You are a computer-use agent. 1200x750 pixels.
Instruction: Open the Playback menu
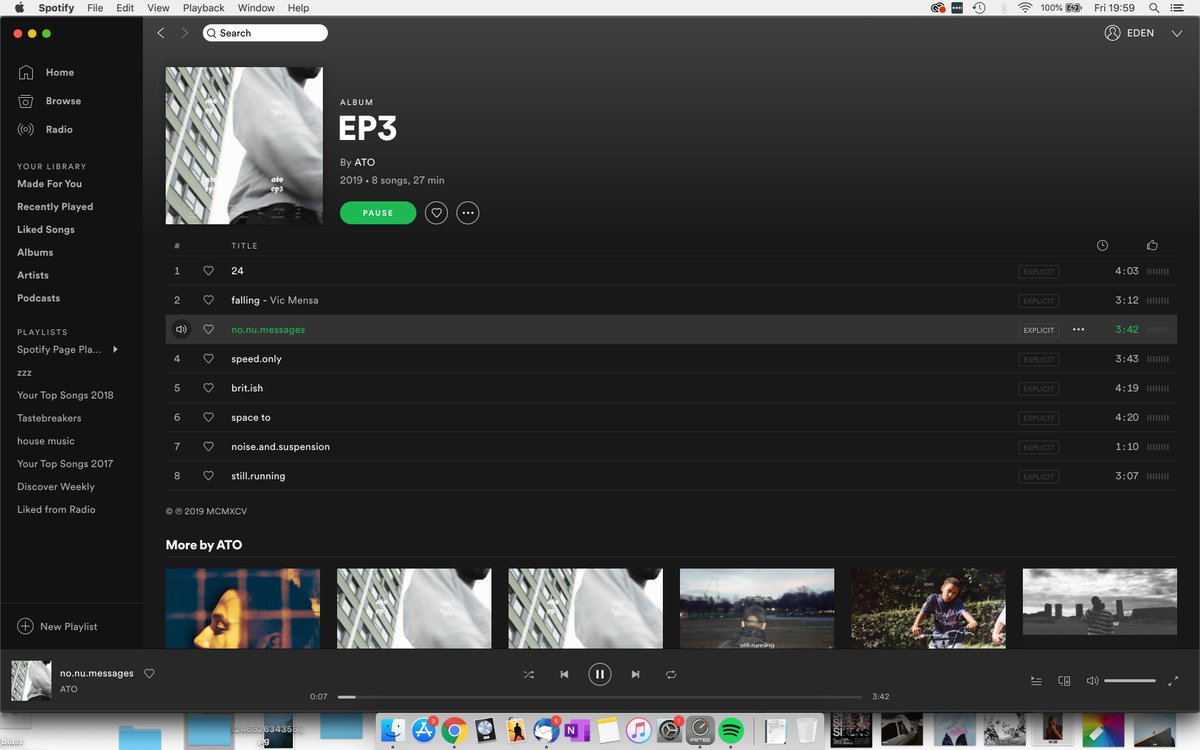[204, 8]
